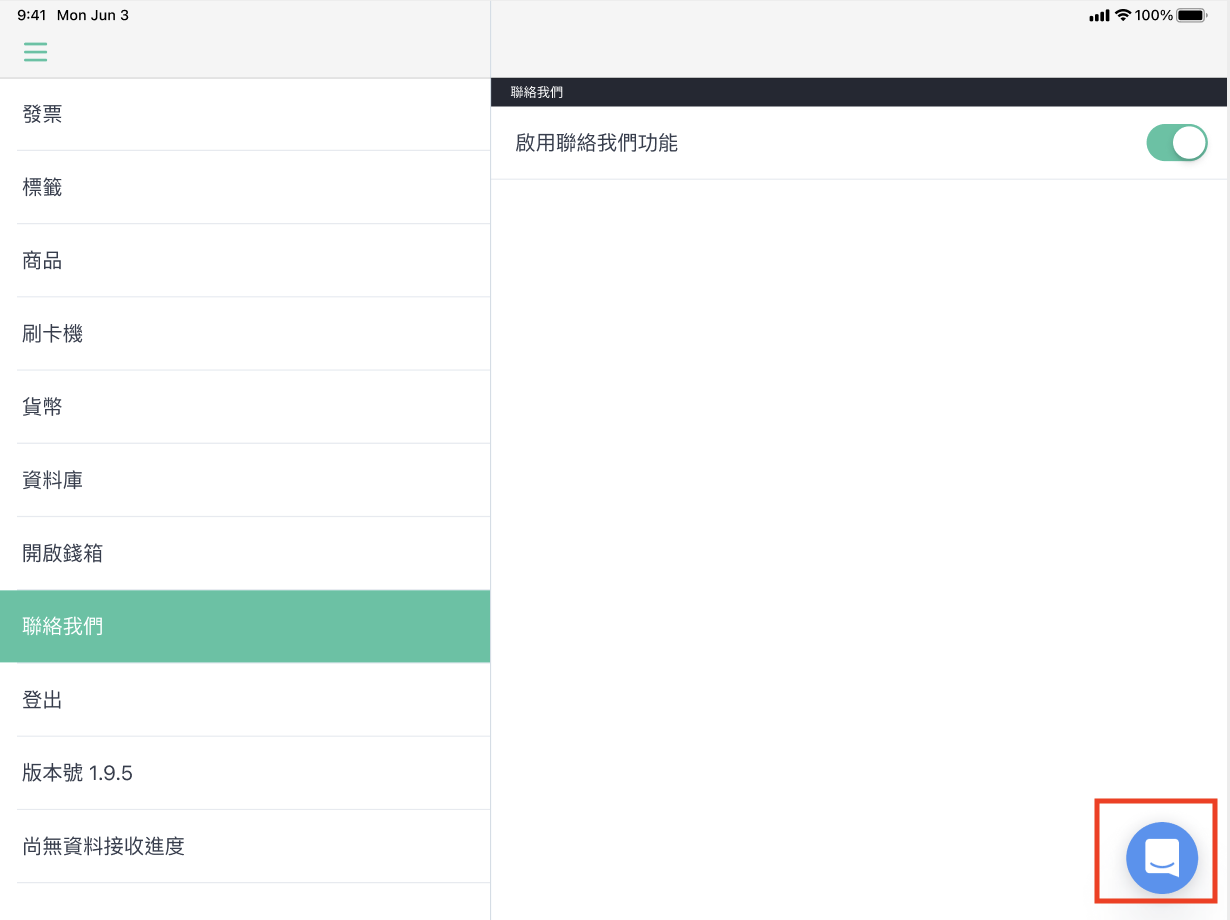Select the highlighted 聯絡我們 item
Screen dimensions: 1230x920
click(245, 626)
